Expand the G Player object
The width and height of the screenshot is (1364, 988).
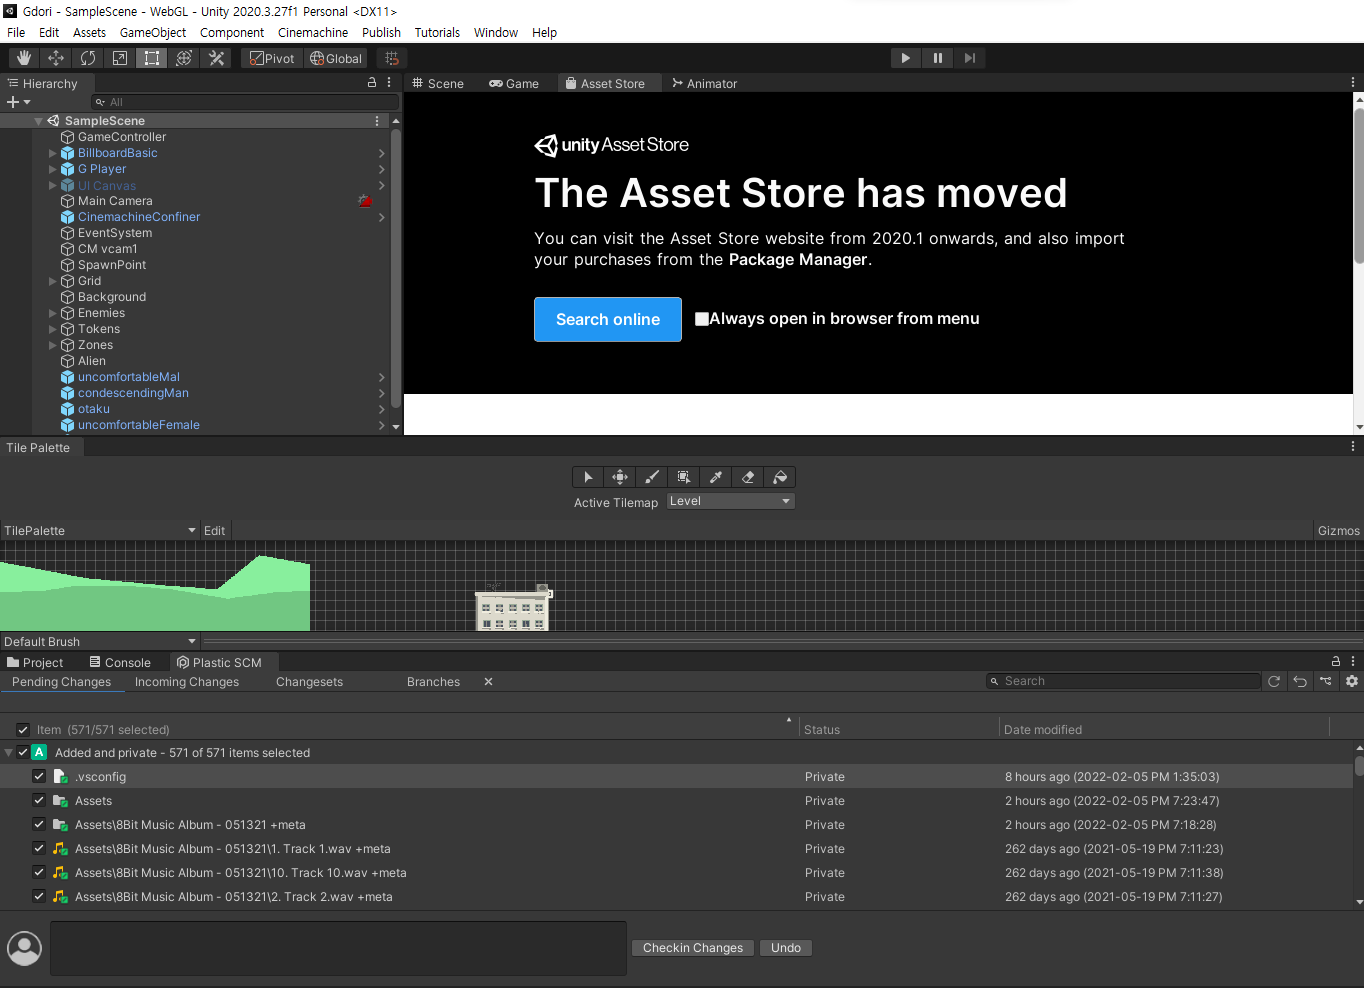(53, 169)
